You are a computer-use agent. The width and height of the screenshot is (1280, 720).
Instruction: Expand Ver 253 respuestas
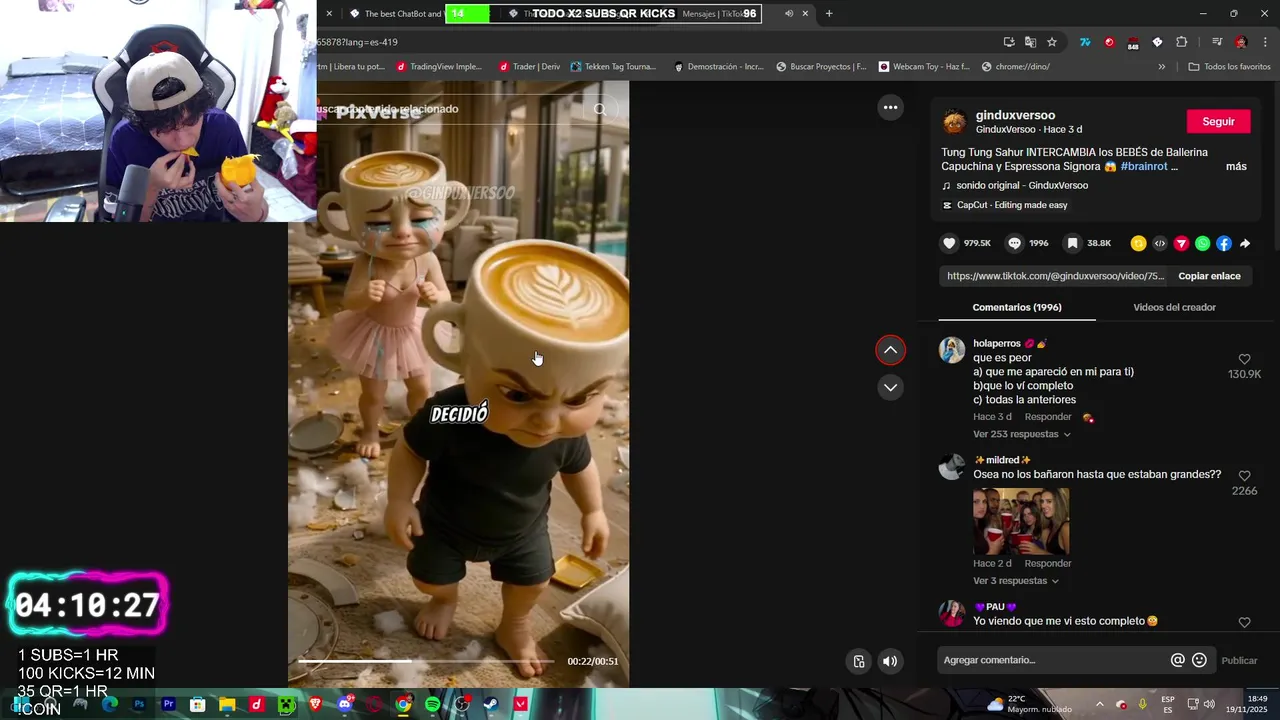[1022, 434]
